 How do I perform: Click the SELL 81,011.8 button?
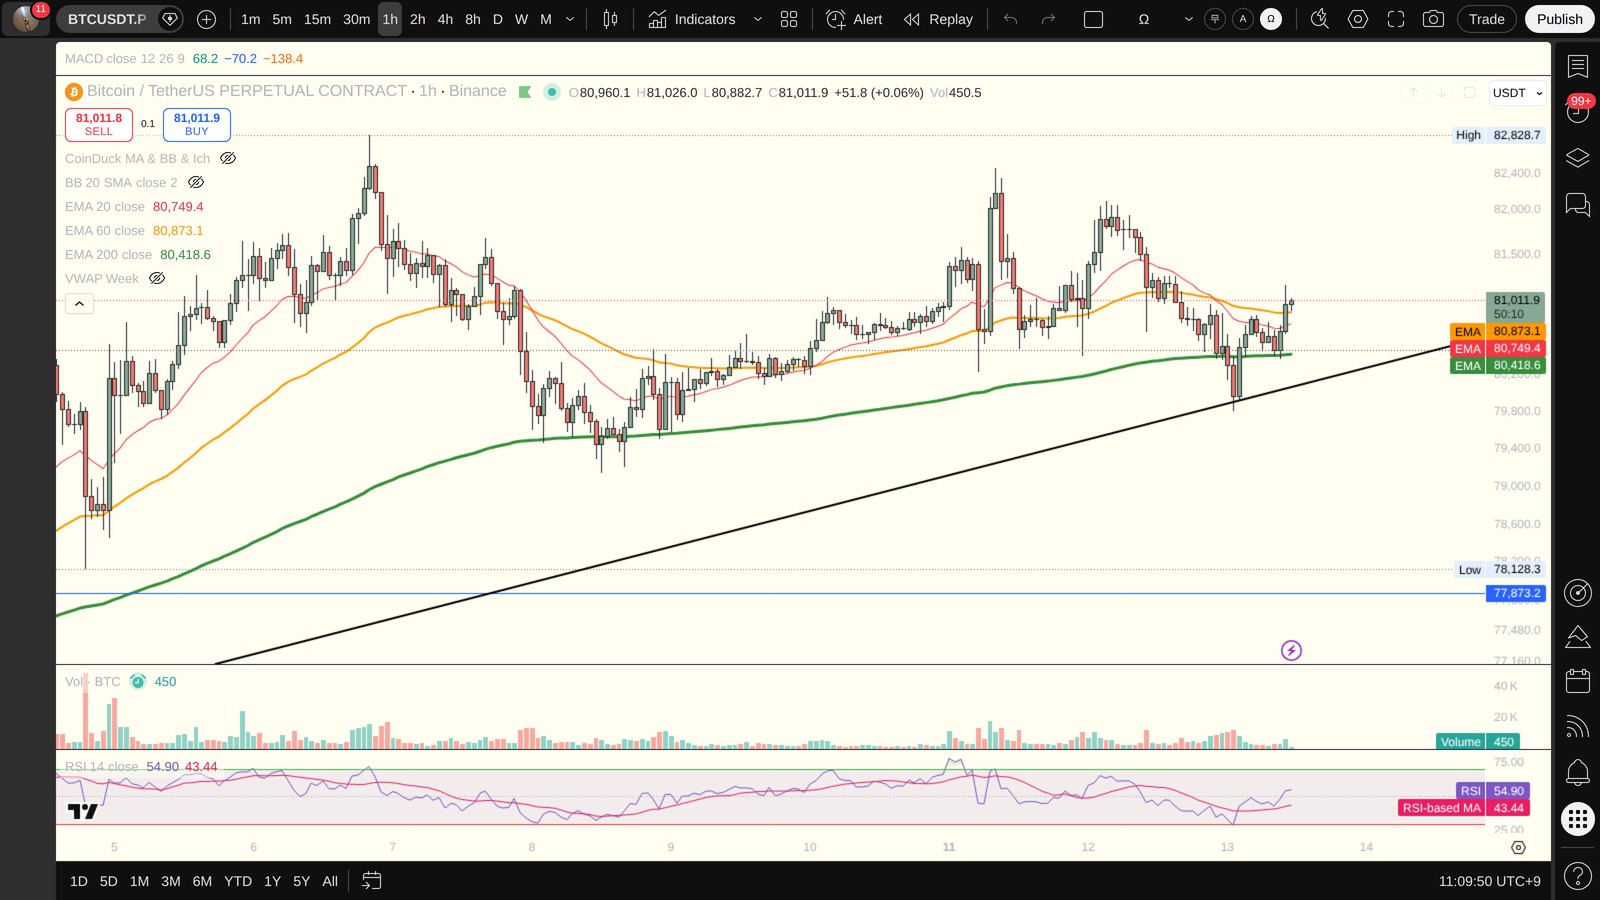(x=99, y=124)
